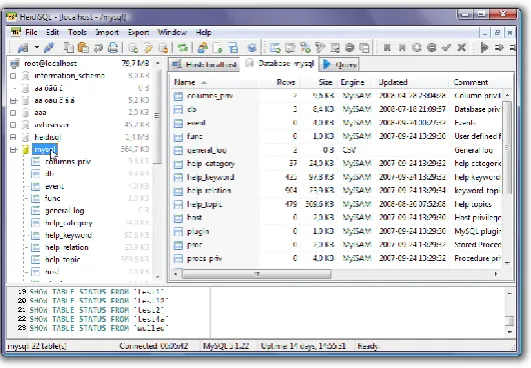
Task: Click the Delete record minus icon
Action: [431, 47]
